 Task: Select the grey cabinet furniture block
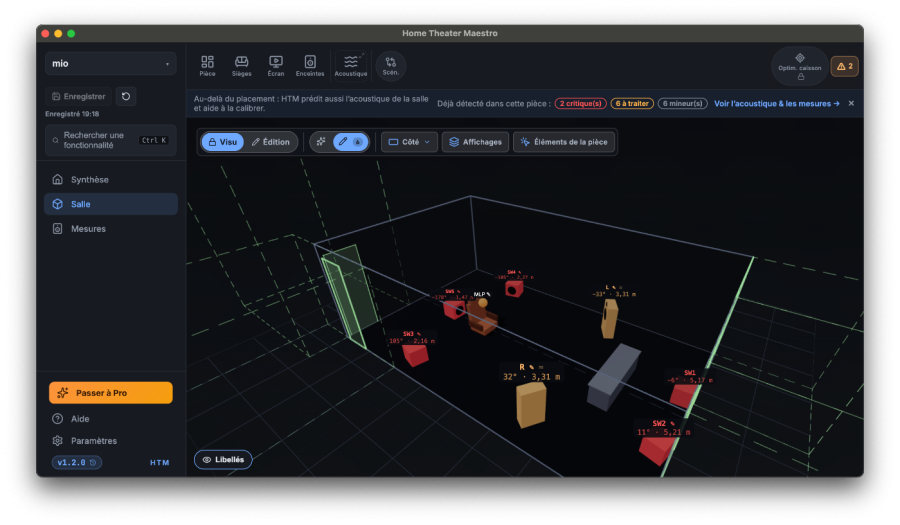coord(613,377)
